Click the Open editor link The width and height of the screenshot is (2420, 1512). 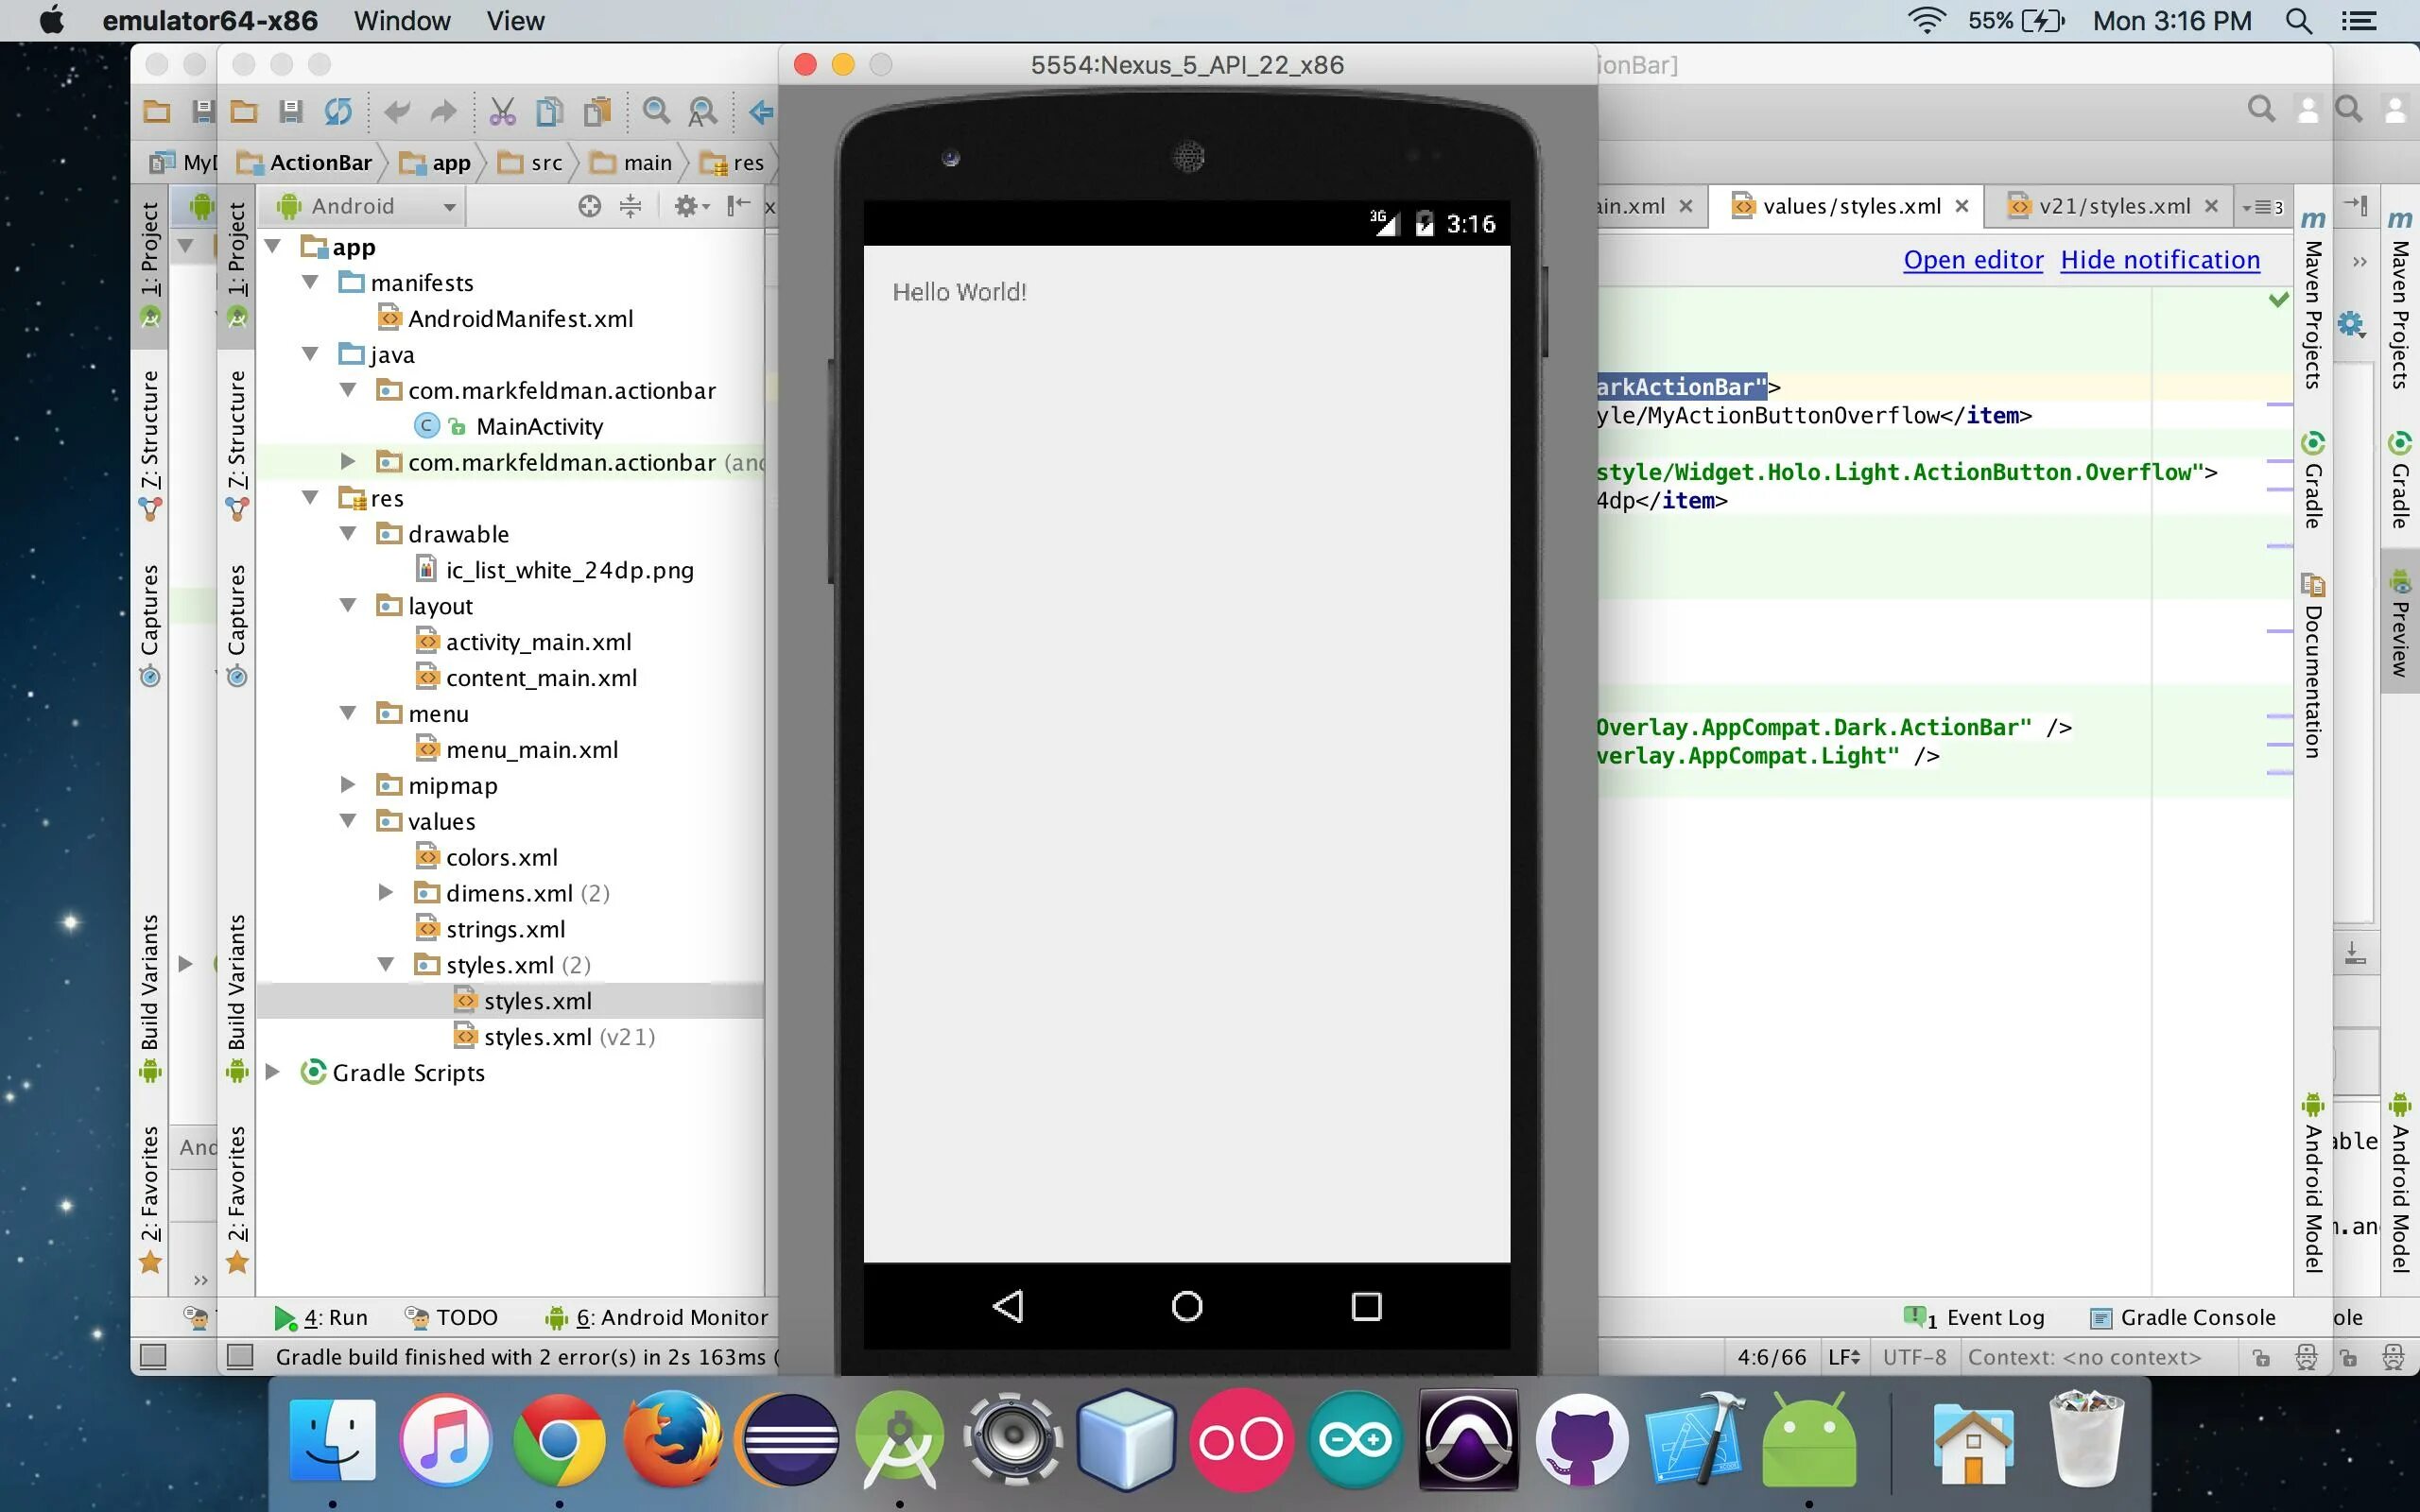(1972, 260)
